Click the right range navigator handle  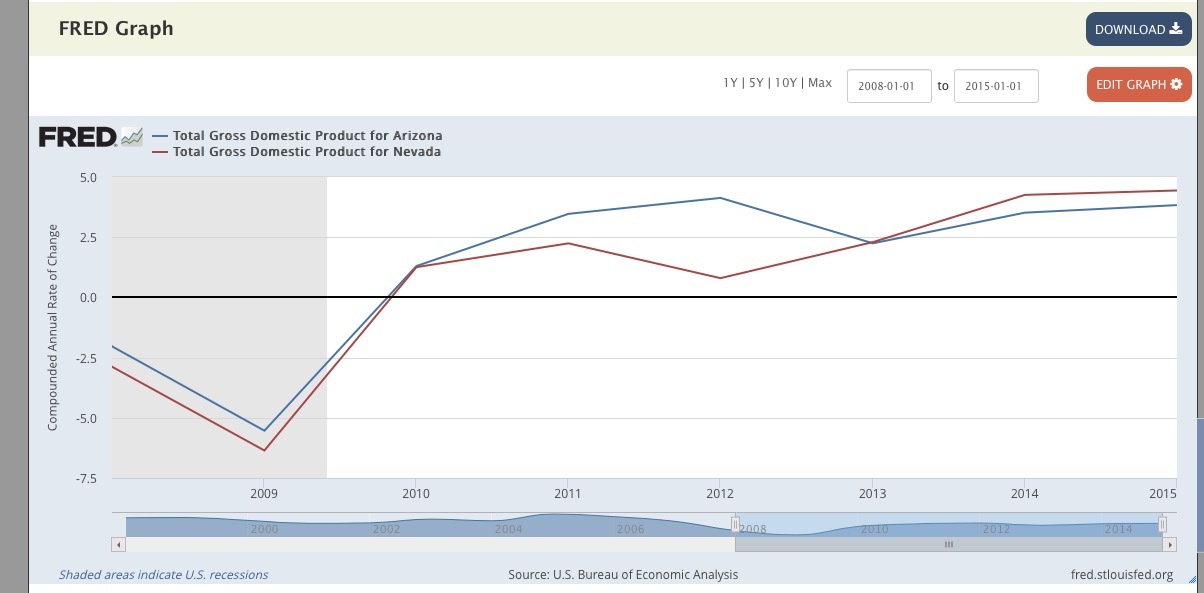pyautogui.click(x=1162, y=525)
